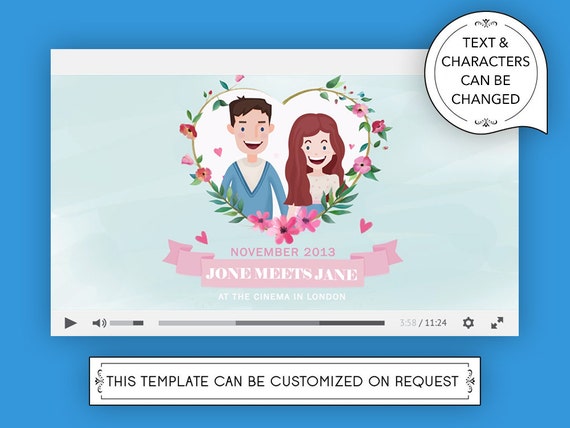Click the 'NOVEMBER 2013' date text
Image resolution: width=570 pixels, height=428 pixels.
[283, 252]
